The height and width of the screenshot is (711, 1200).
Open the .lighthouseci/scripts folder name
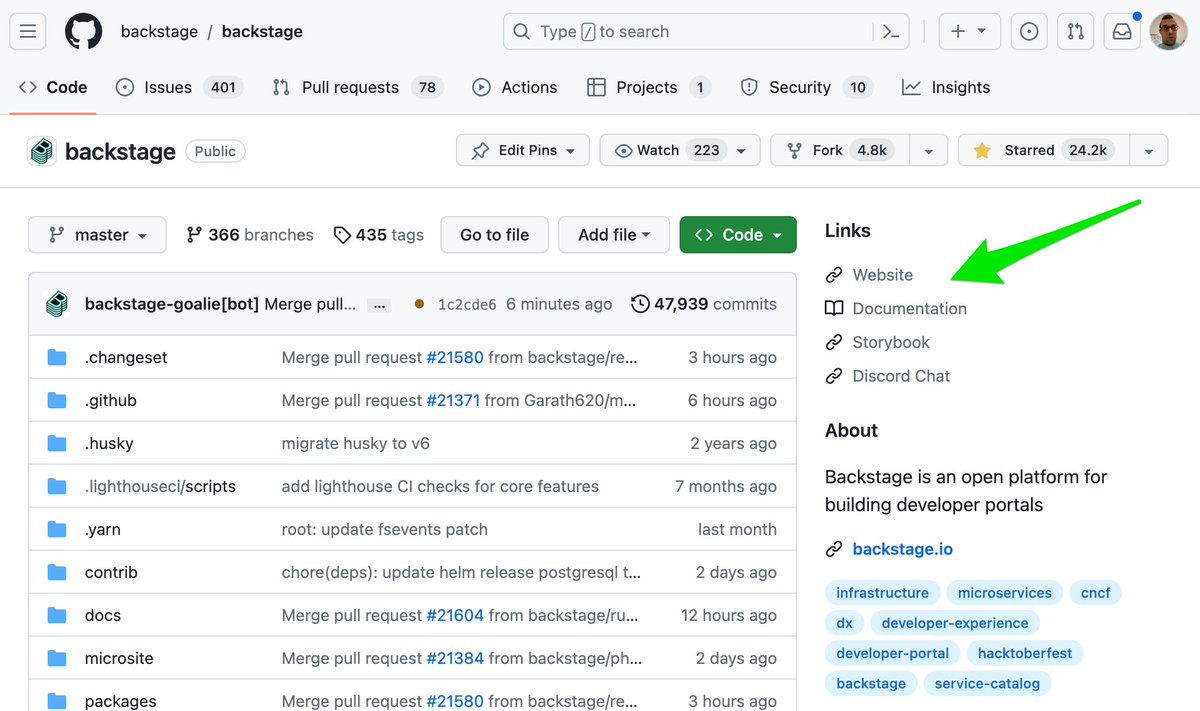point(160,486)
